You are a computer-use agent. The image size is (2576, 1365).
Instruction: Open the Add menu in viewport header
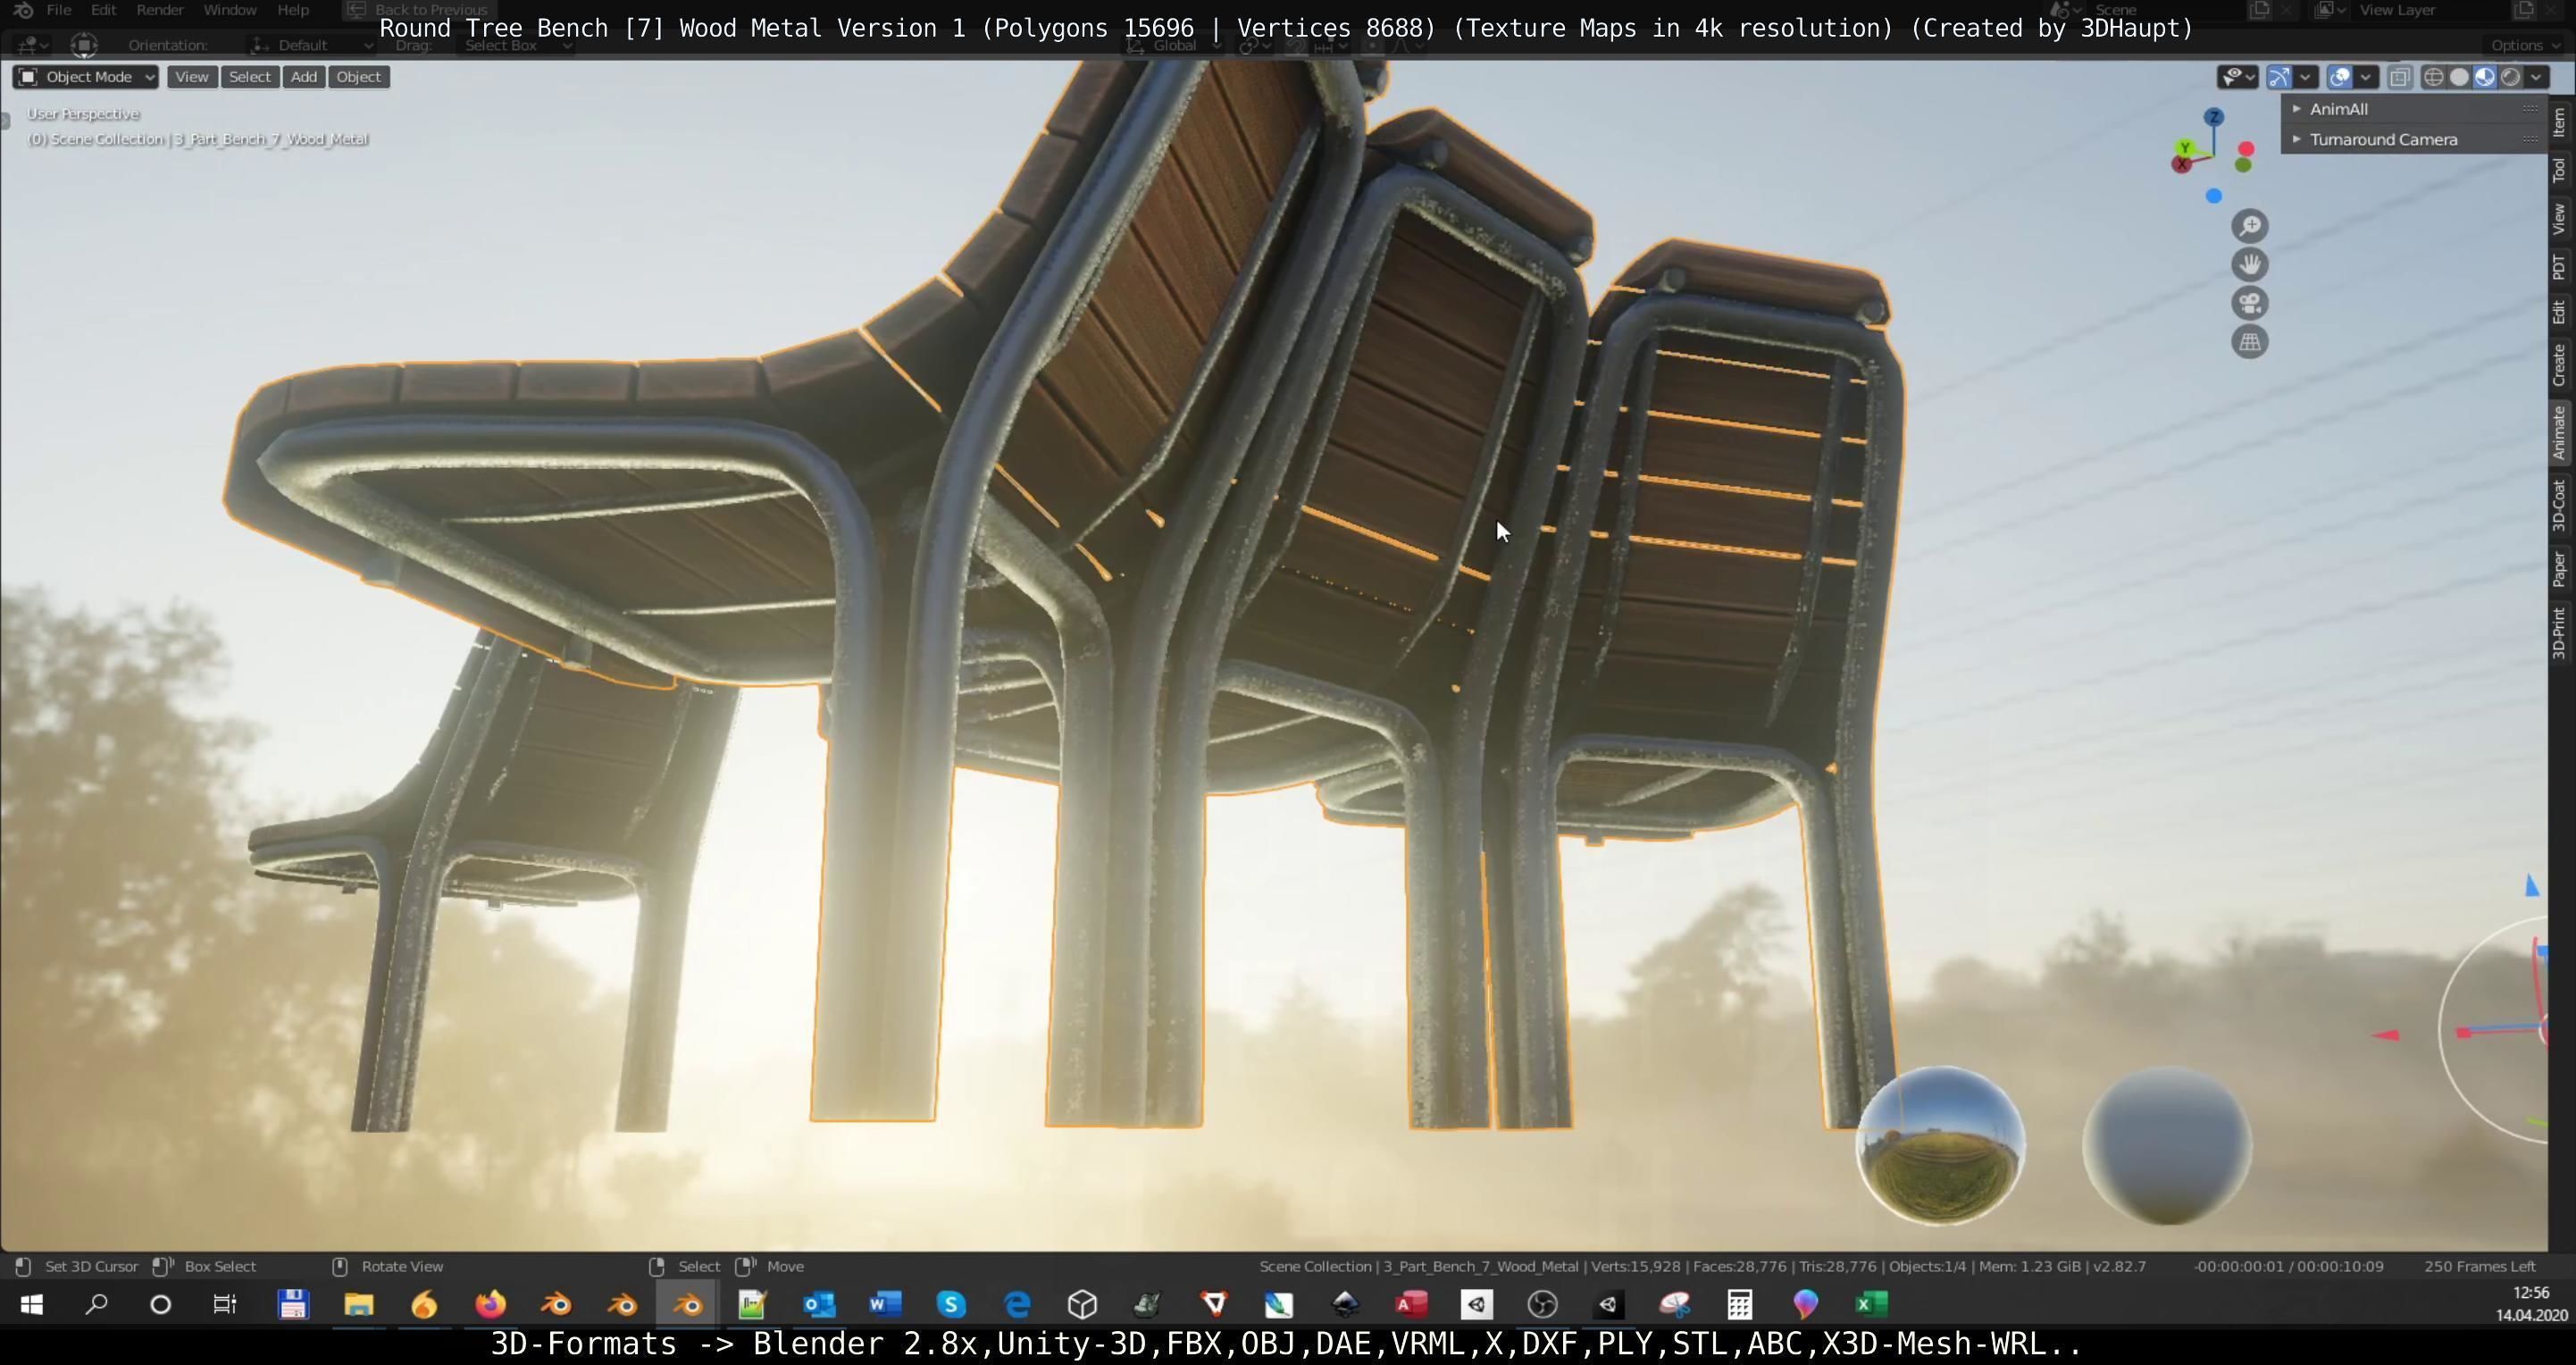303,77
